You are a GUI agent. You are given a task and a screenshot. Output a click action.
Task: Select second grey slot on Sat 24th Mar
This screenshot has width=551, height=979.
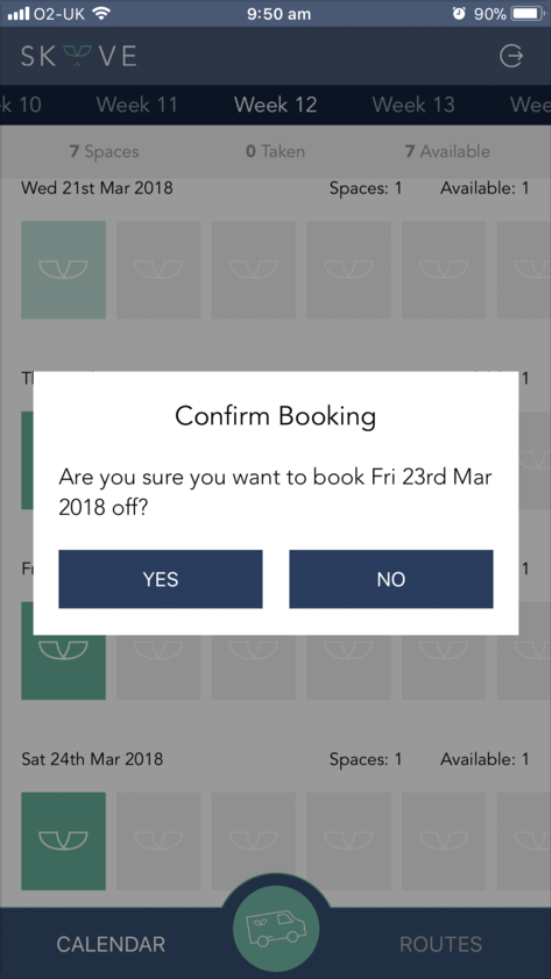point(253,841)
